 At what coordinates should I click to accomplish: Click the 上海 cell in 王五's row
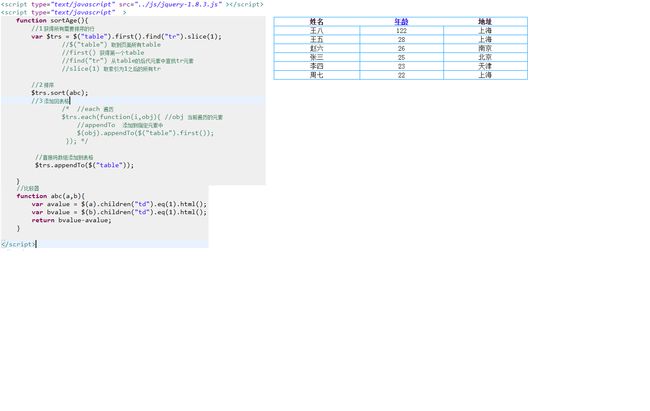click(x=485, y=39)
